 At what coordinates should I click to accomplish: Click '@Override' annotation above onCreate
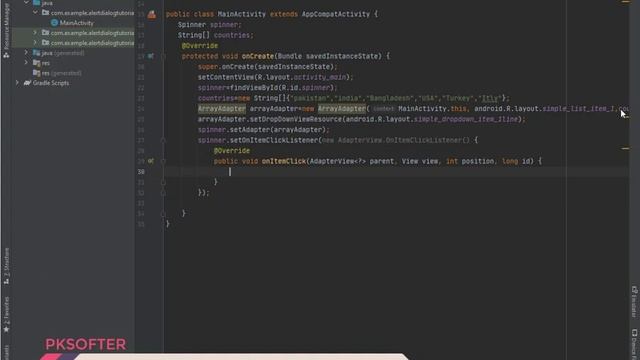tap(200, 46)
